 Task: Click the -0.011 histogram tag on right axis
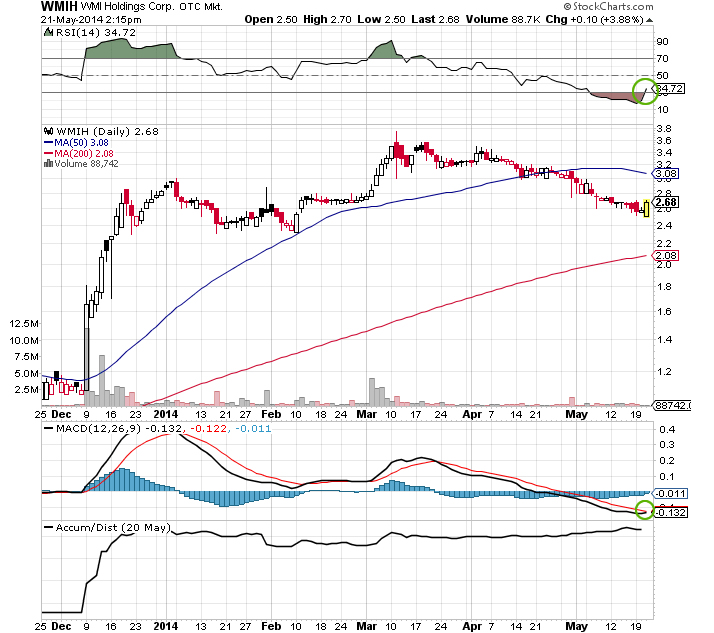[x=670, y=493]
